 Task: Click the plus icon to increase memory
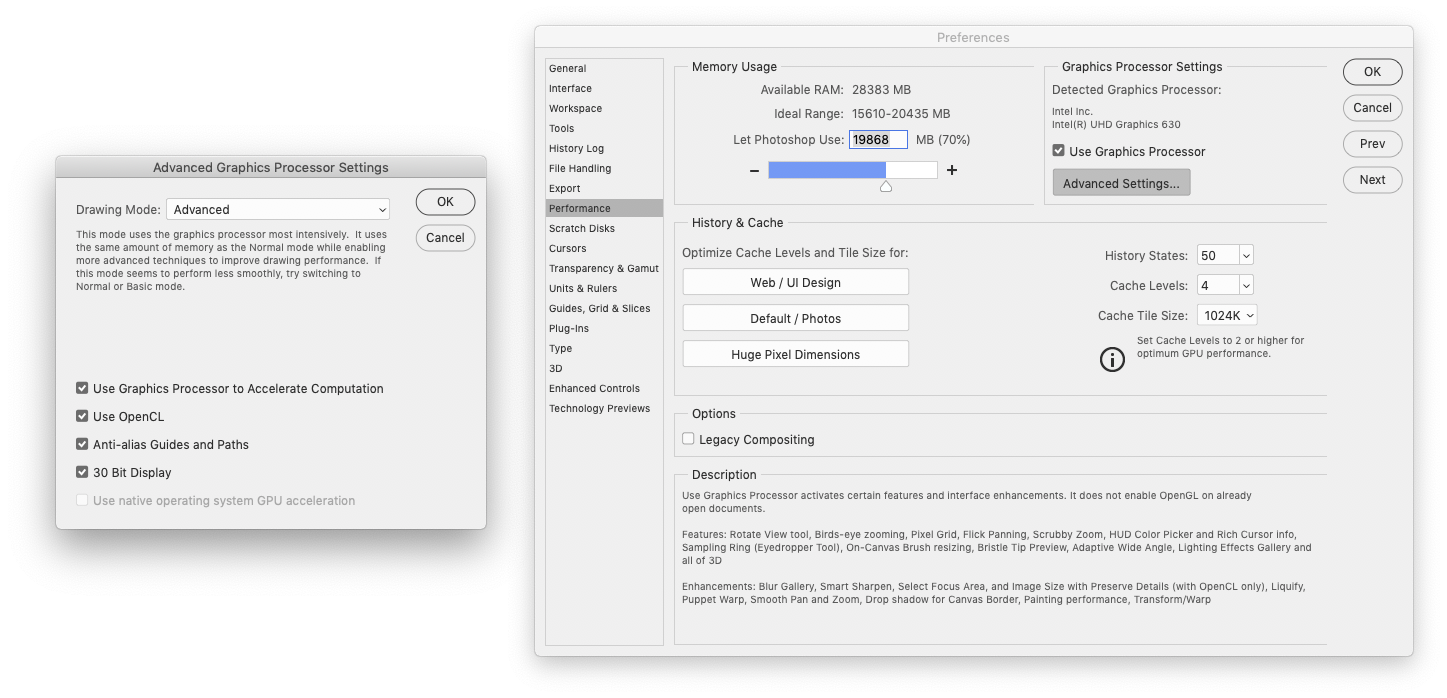[952, 171]
